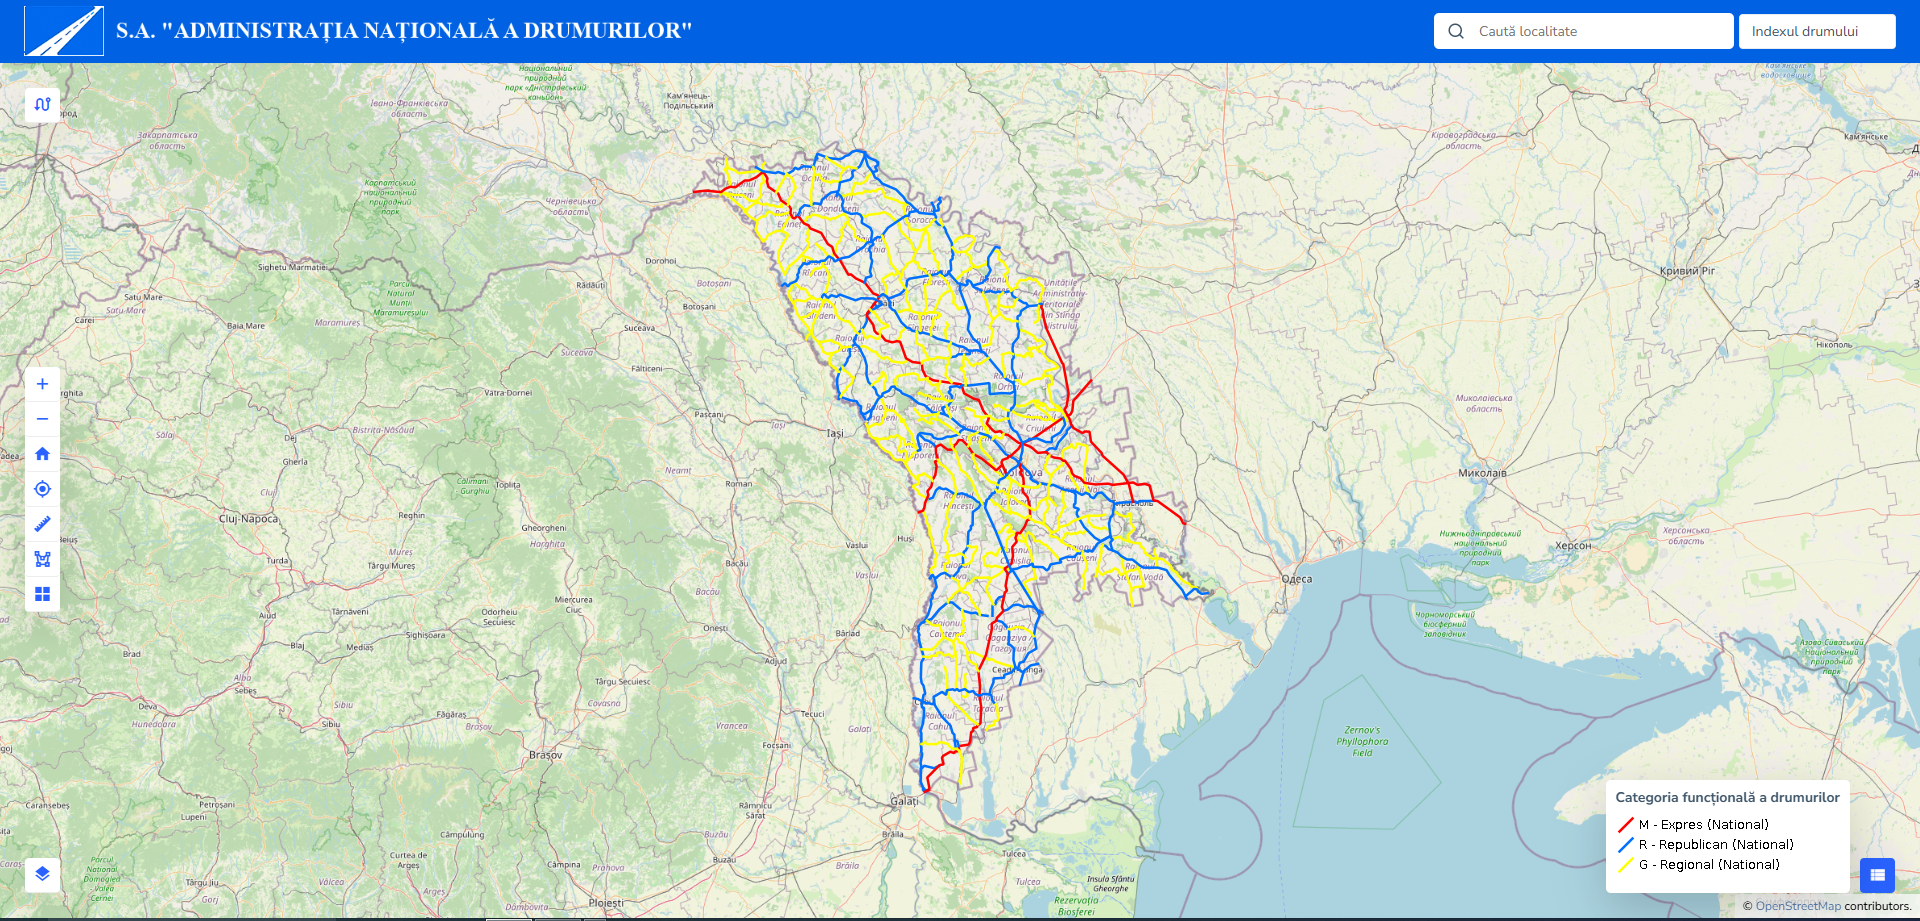Image resolution: width=1920 pixels, height=921 pixels.
Task: Click the 'Categoria funcțională a drumurilor' legend heading
Action: pos(1727,797)
